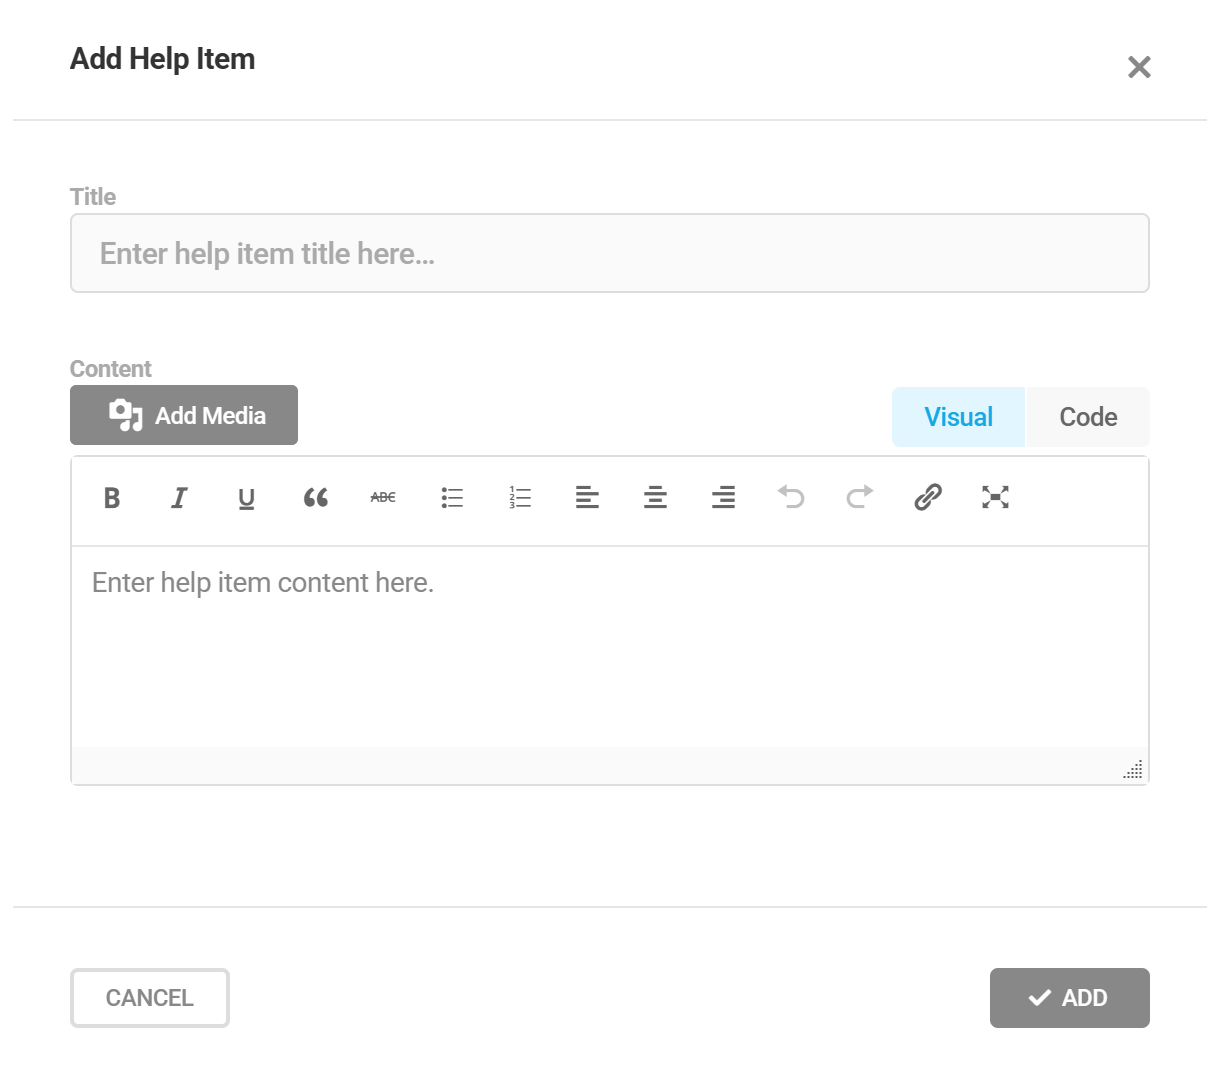Open the Add Media dialog
The height and width of the screenshot is (1070, 1220).
[183, 414]
